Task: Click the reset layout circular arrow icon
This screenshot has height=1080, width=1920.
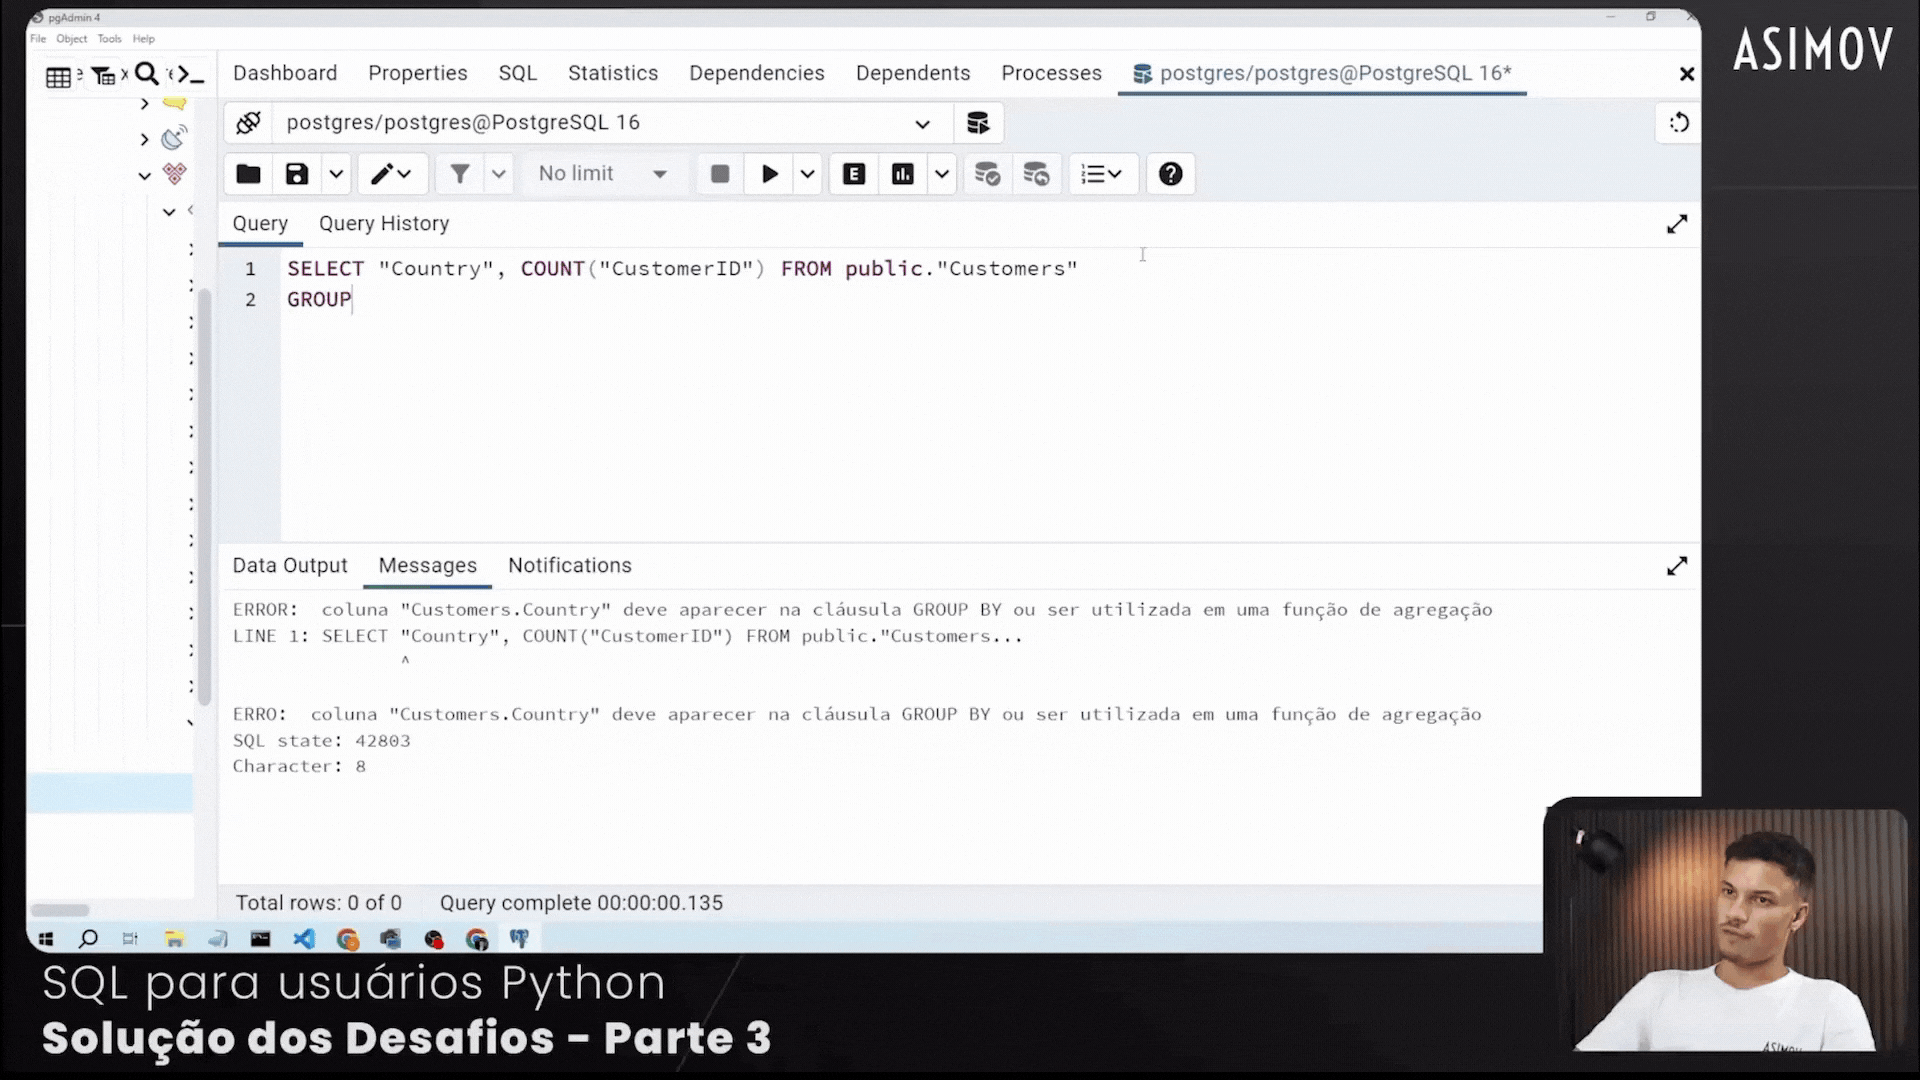Action: pyautogui.click(x=1679, y=123)
